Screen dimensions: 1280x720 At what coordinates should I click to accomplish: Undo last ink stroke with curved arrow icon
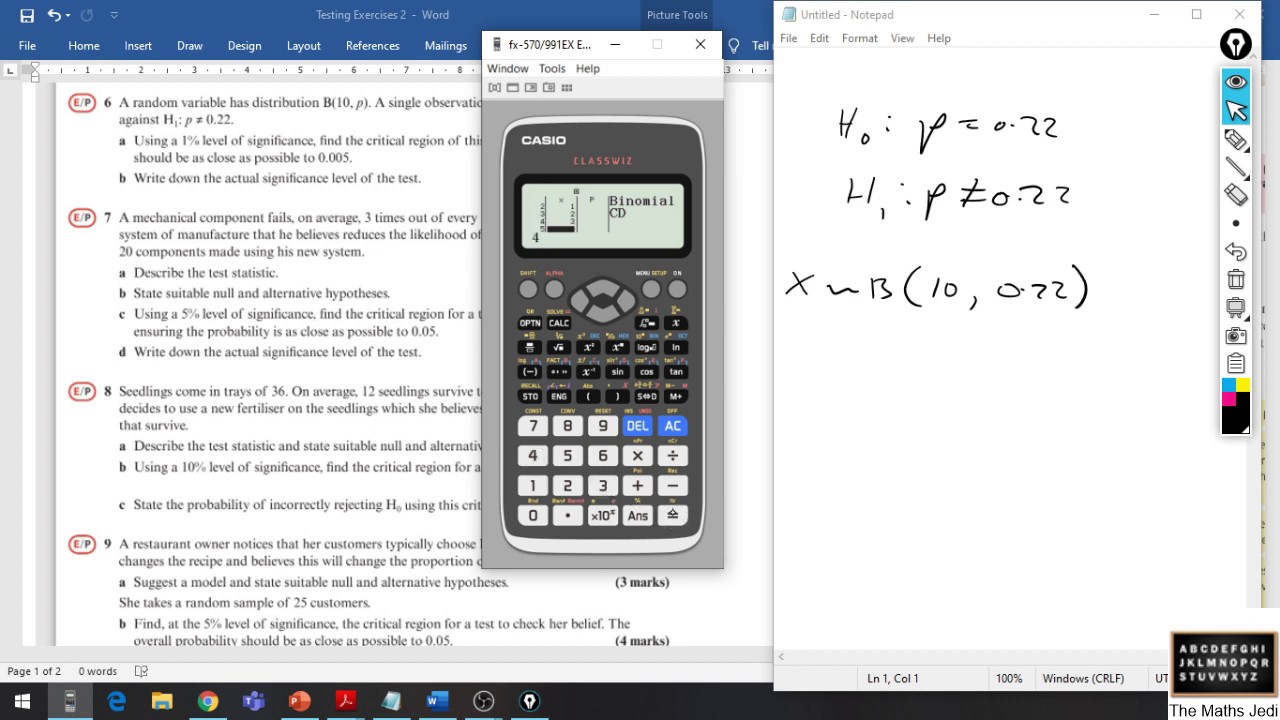coord(1236,252)
